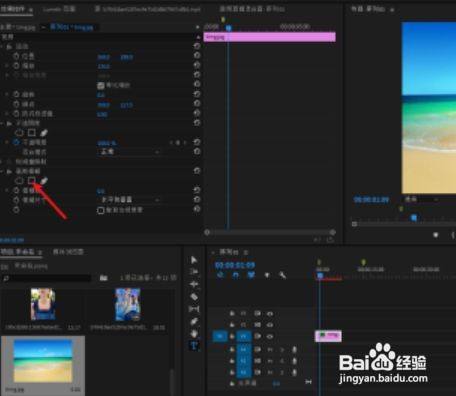Mute audio track A1

pos(270,349)
